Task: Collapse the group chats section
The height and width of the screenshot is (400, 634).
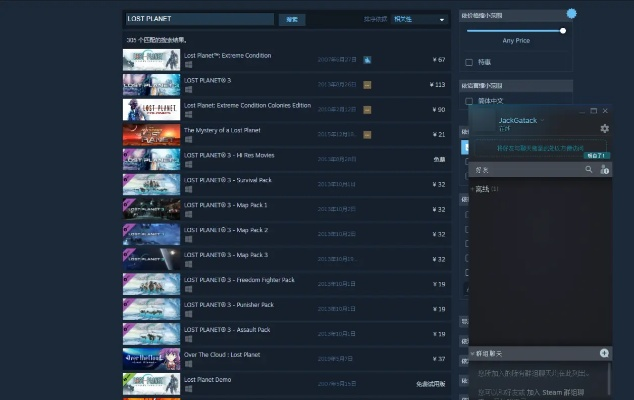Action: [473, 354]
